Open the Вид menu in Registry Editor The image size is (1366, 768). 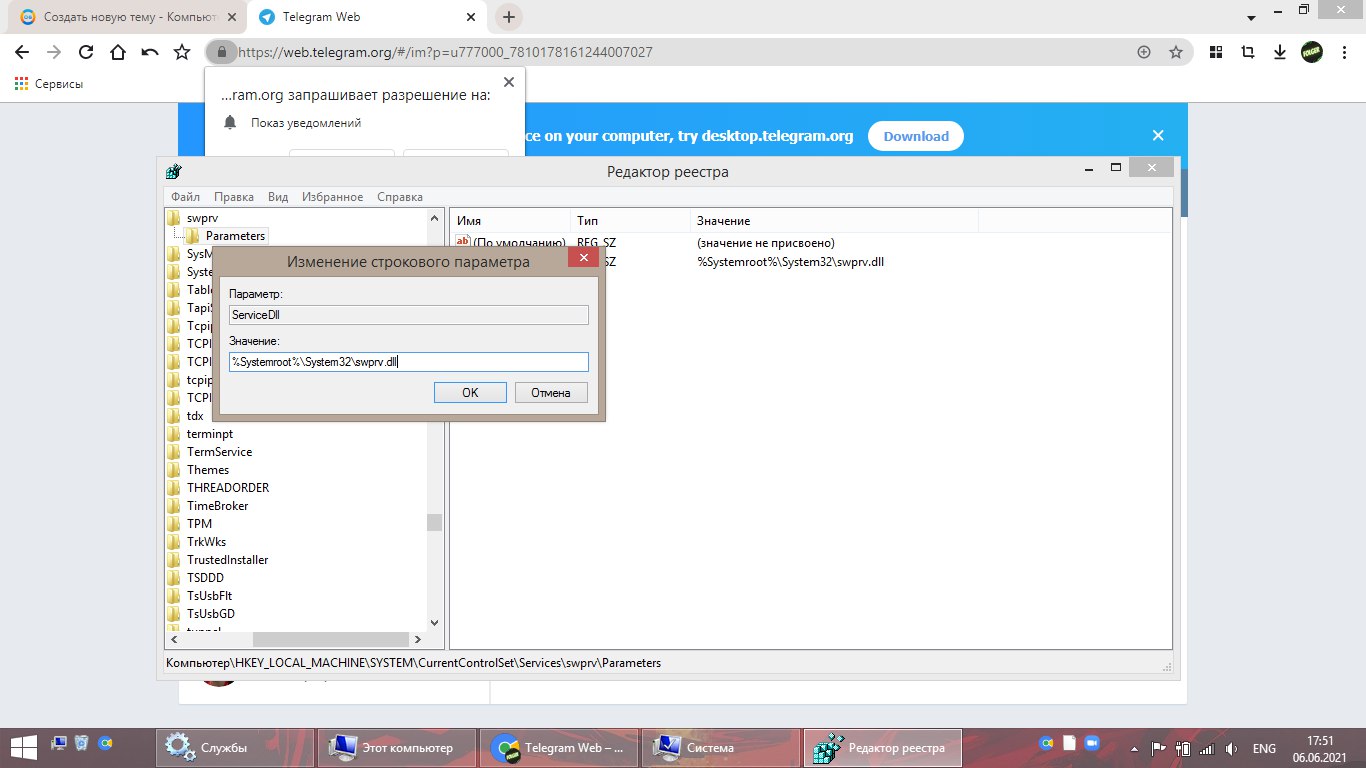[x=278, y=197]
